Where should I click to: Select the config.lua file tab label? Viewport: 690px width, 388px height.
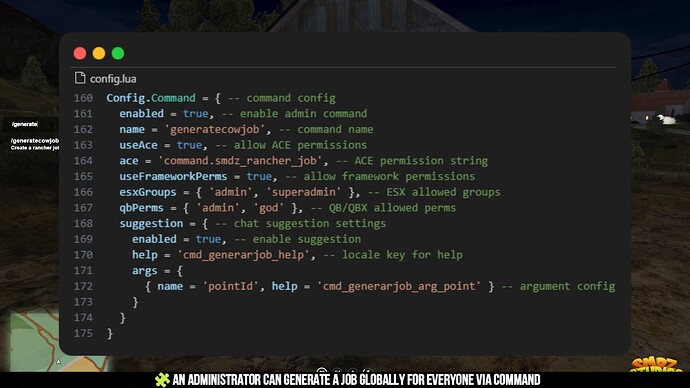(x=113, y=79)
